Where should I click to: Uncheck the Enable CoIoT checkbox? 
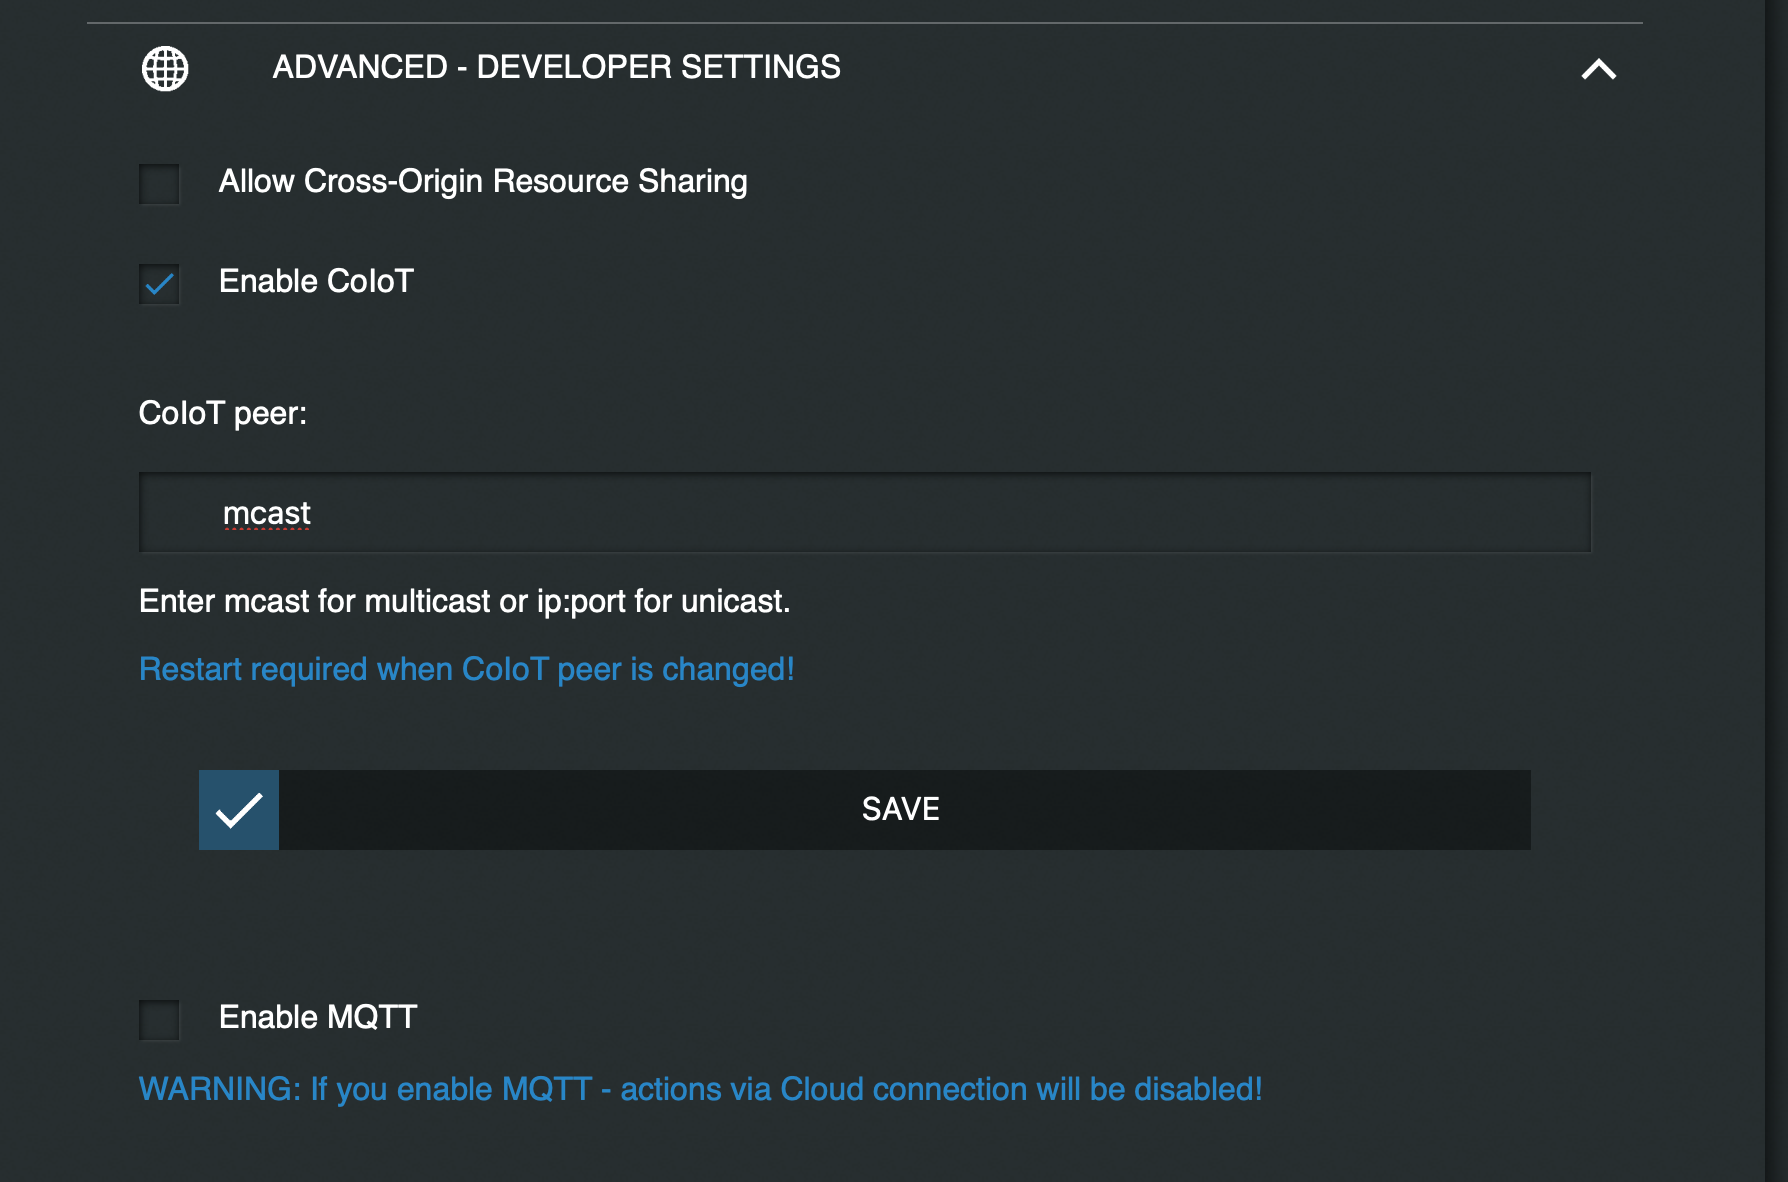(159, 284)
